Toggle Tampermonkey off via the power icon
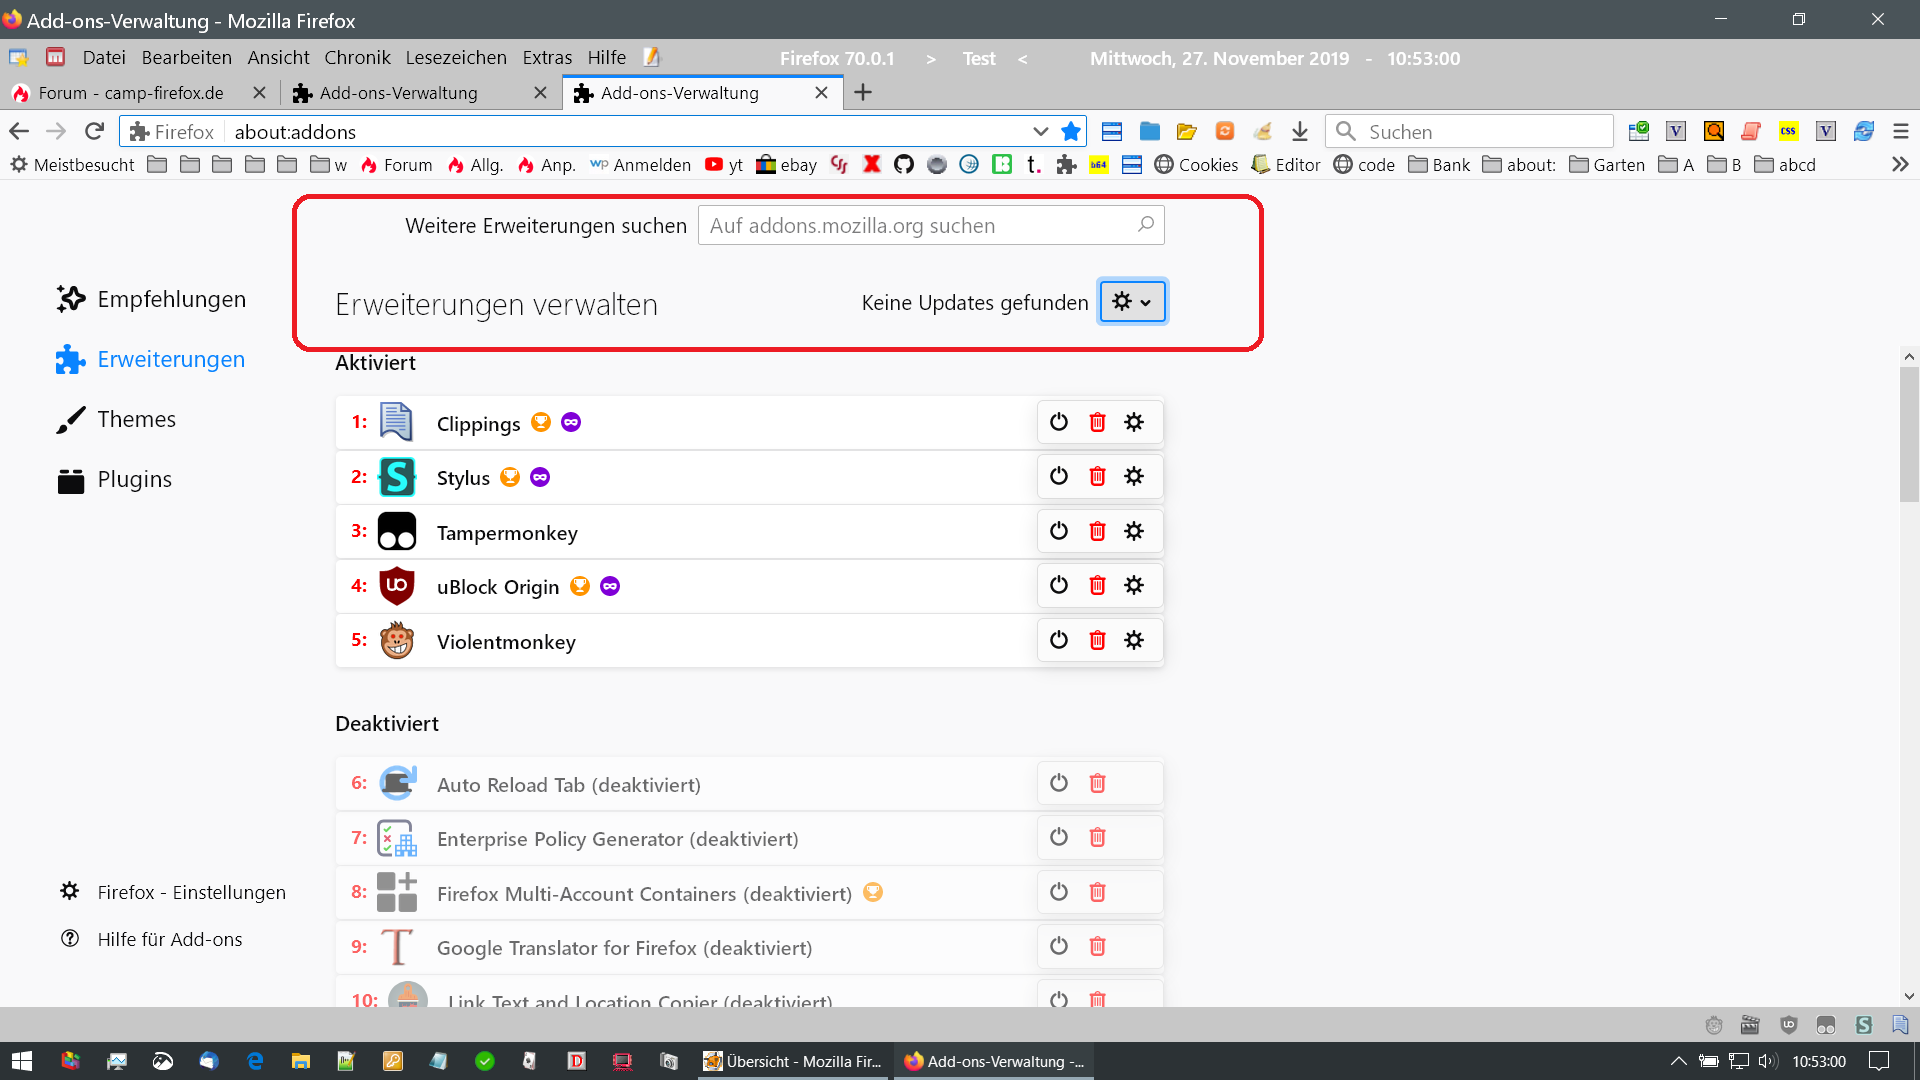The image size is (1920, 1080). tap(1059, 531)
